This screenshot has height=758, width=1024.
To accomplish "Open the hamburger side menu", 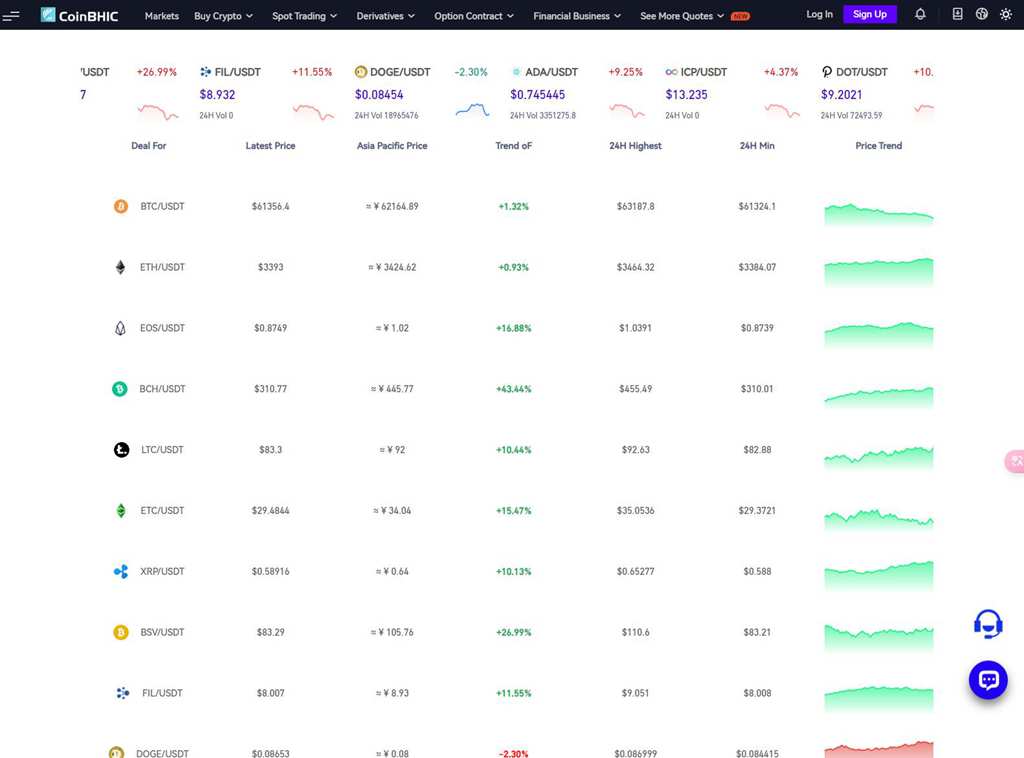I will coord(11,15).
